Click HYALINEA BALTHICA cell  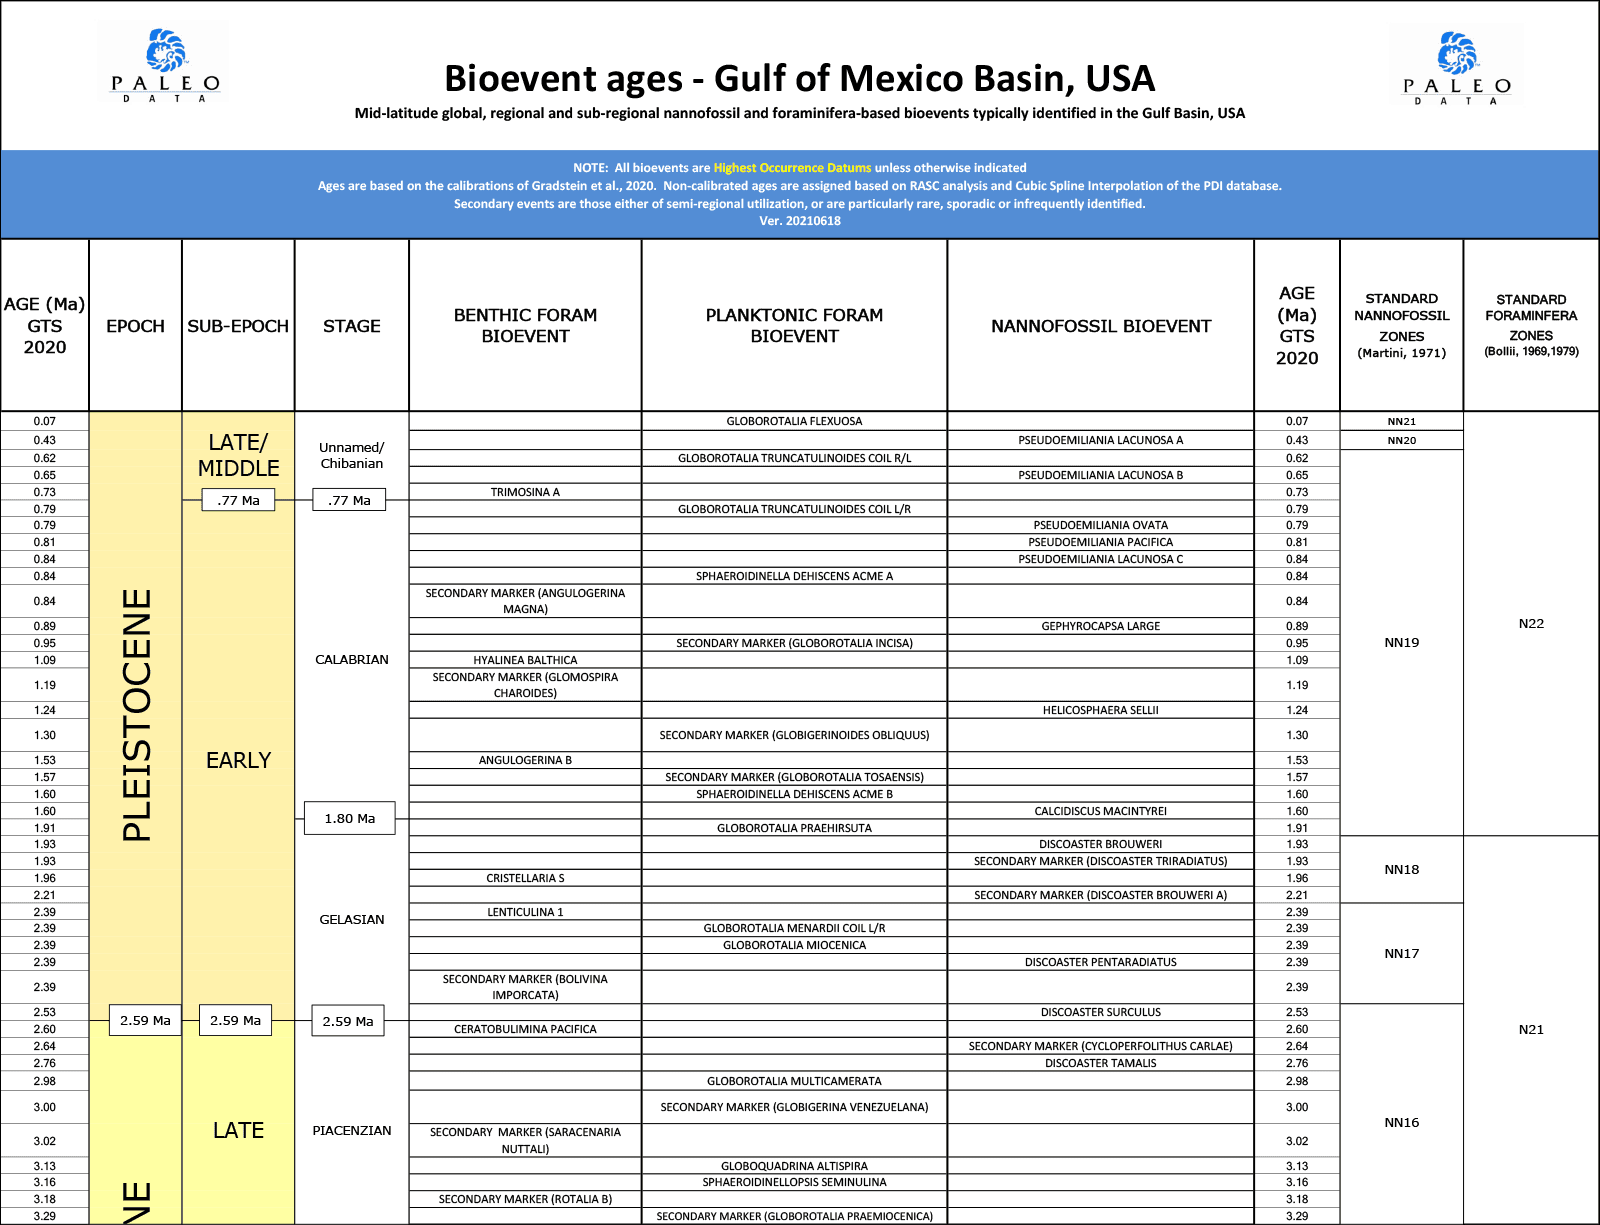[x=525, y=660]
